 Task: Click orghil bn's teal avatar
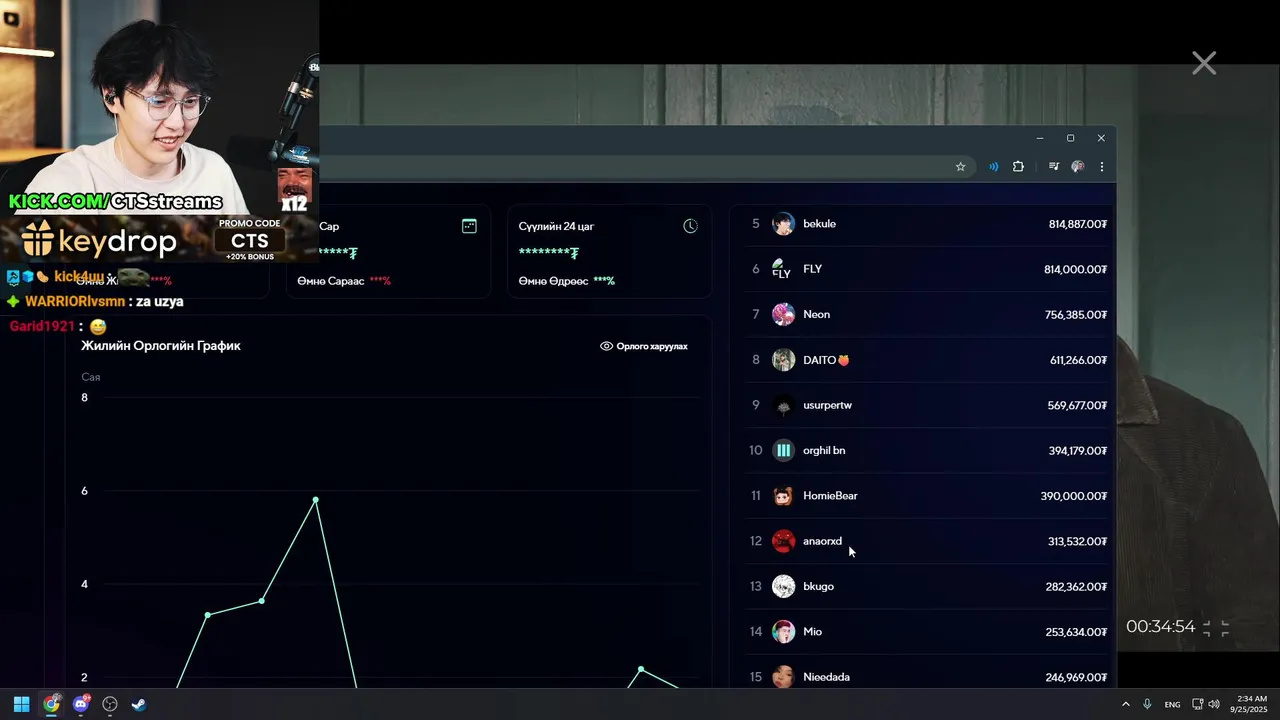click(783, 450)
